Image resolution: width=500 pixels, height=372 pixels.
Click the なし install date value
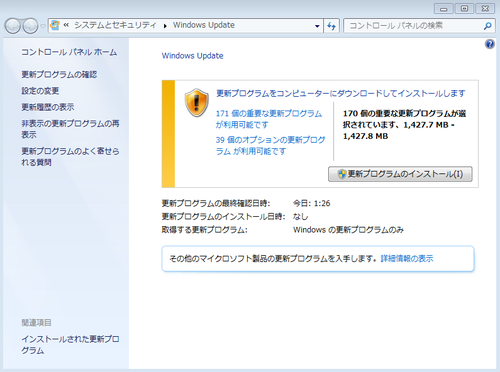pos(300,217)
